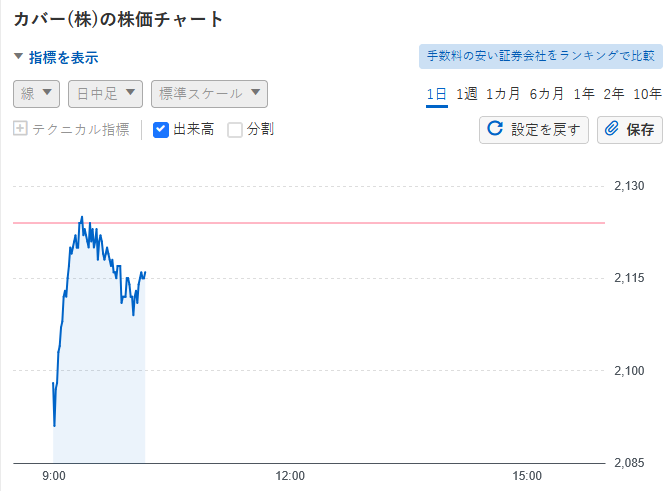
Task: Click the blue price line peak
Action: (x=82, y=217)
